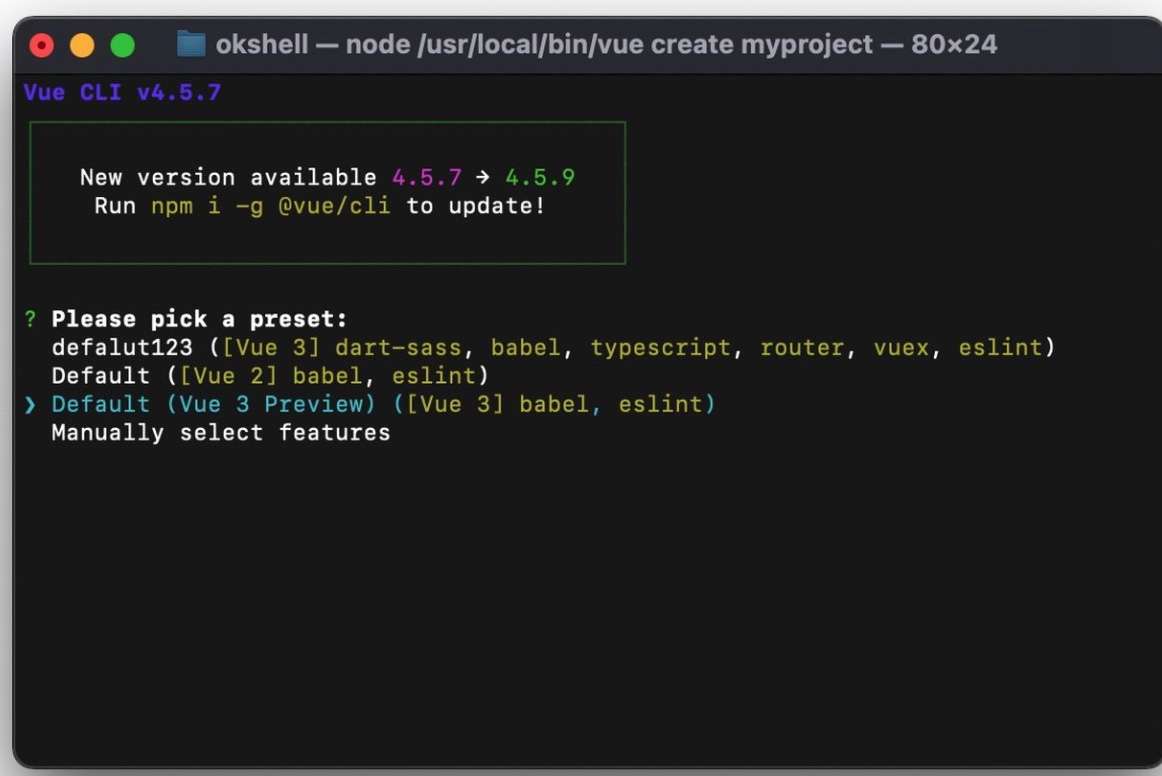The image size is (1162, 776).
Task: Click the cyan selection arrow pointer
Action: click(x=30, y=405)
